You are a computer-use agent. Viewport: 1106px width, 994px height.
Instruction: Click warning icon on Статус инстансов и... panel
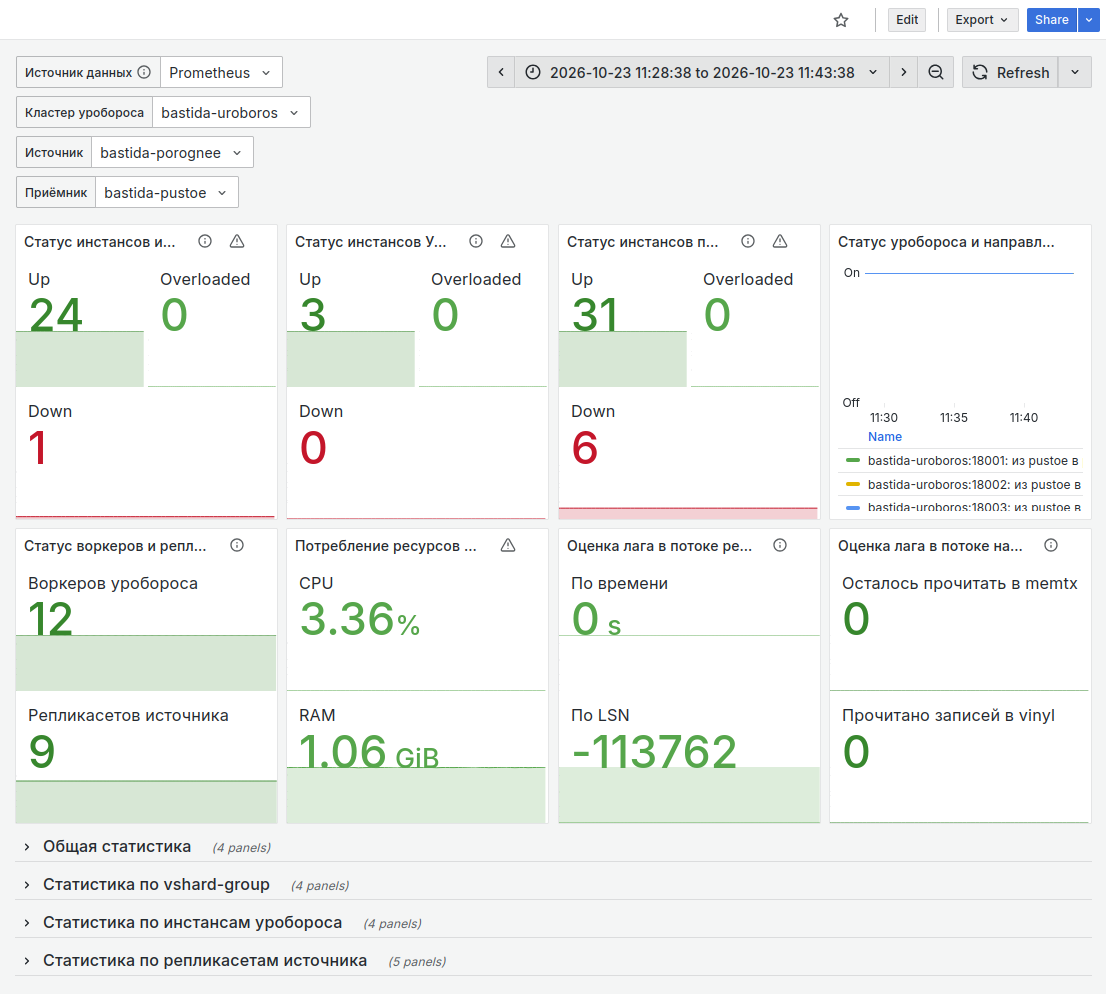click(237, 241)
